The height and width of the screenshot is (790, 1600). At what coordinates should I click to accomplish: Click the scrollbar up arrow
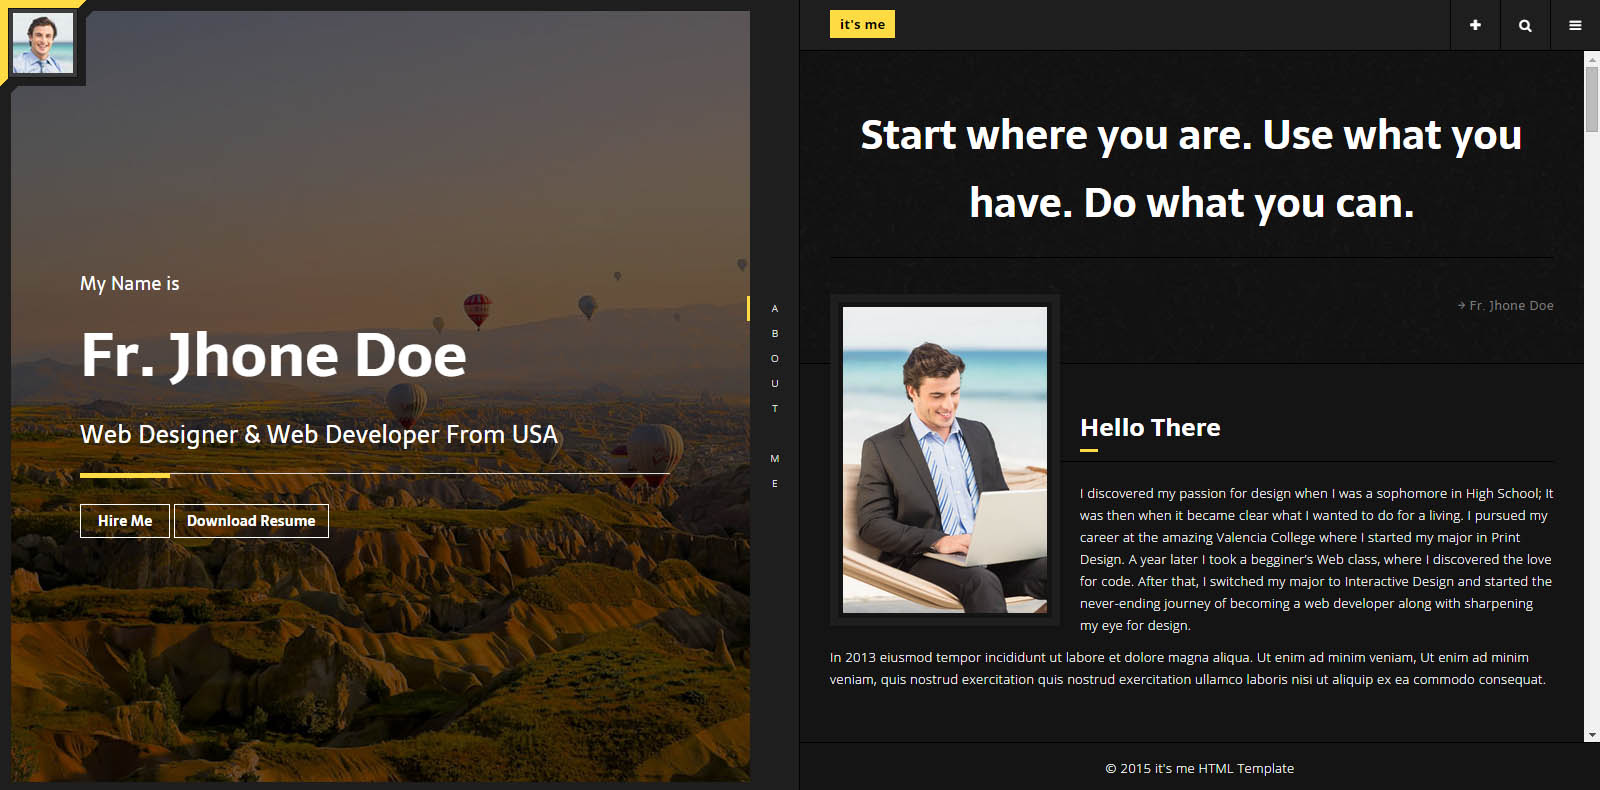[x=1592, y=58]
